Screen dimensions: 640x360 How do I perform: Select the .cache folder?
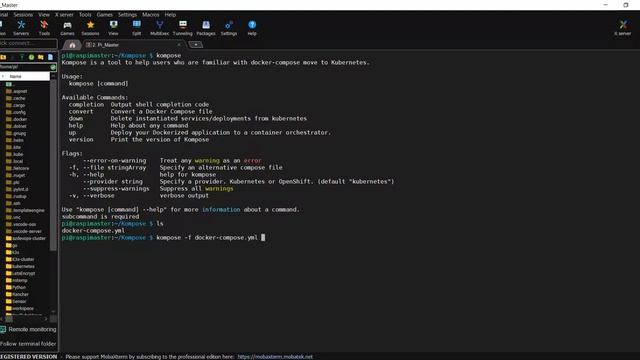[16, 98]
